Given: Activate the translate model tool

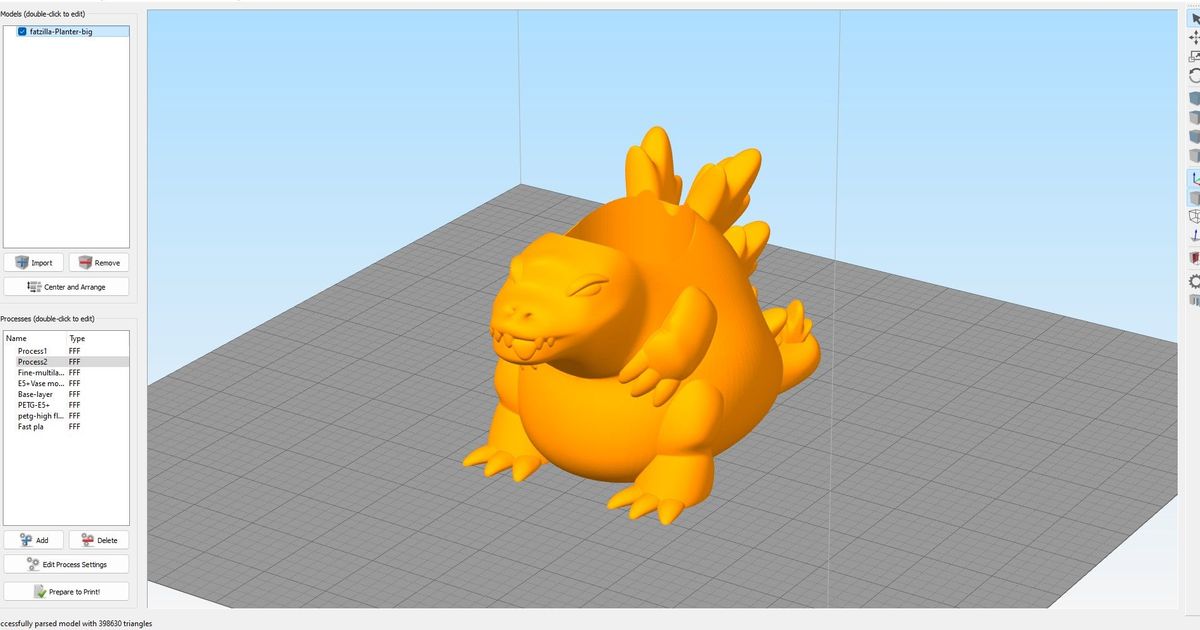Looking at the screenshot, I should [x=1193, y=37].
